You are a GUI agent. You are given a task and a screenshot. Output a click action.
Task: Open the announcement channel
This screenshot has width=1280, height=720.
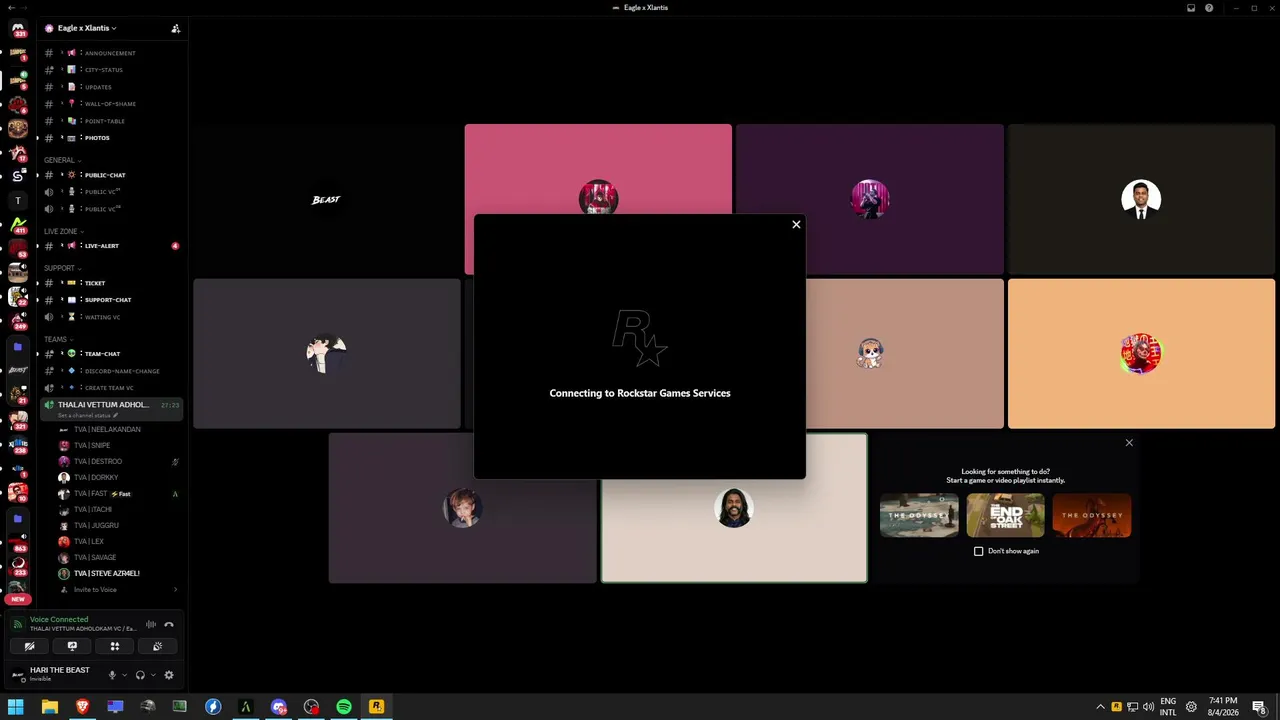[x=111, y=53]
